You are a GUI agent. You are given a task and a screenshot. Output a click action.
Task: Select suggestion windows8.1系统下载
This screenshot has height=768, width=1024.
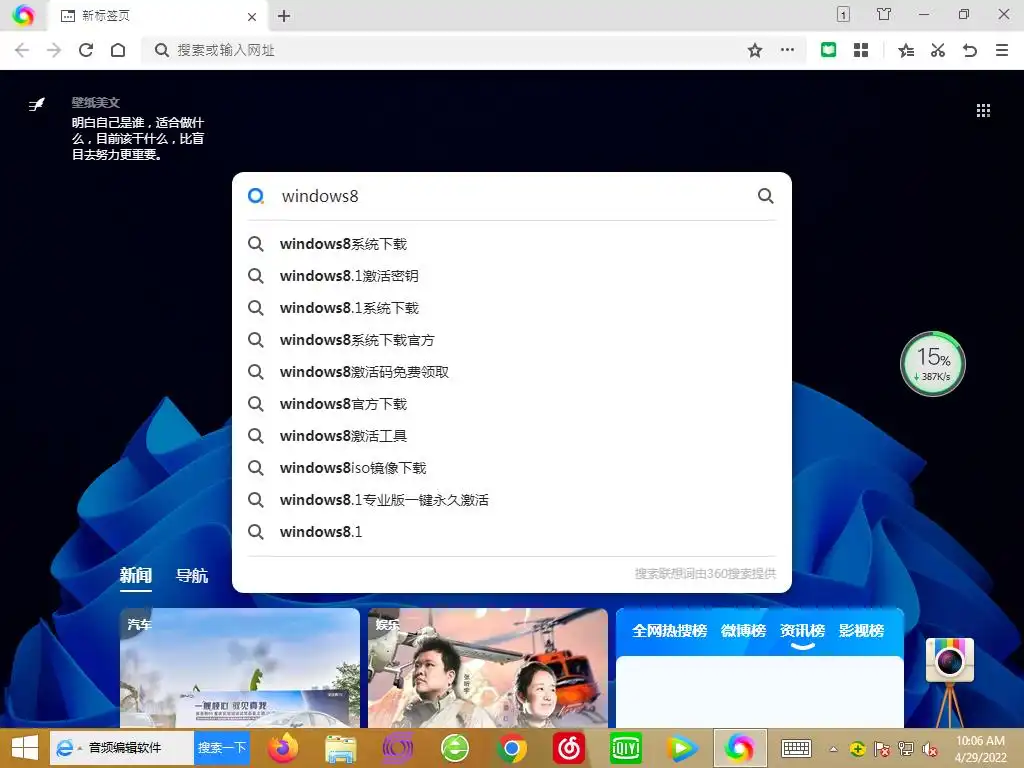[x=511, y=308]
